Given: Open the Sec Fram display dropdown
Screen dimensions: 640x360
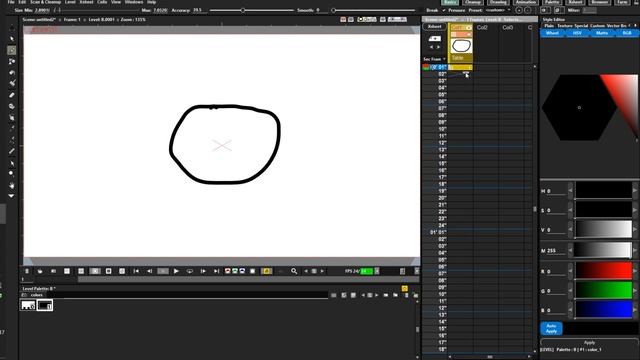Looking at the screenshot, I should coord(434,59).
